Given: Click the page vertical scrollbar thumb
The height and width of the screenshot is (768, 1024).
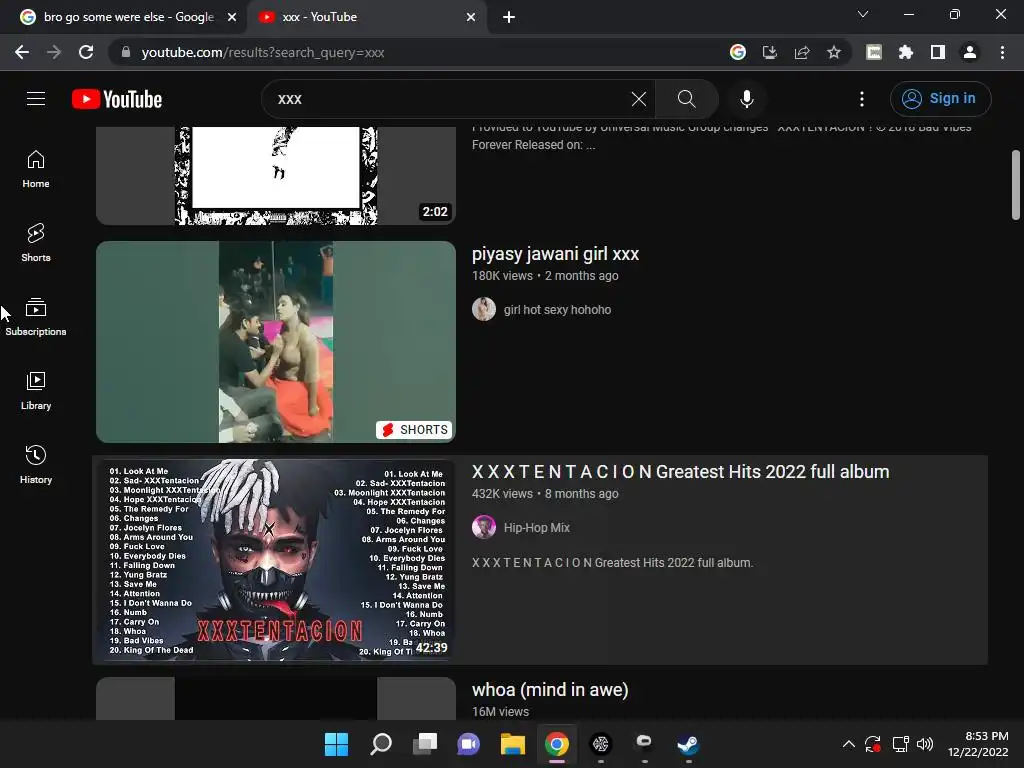Looking at the screenshot, I should 1016,185.
